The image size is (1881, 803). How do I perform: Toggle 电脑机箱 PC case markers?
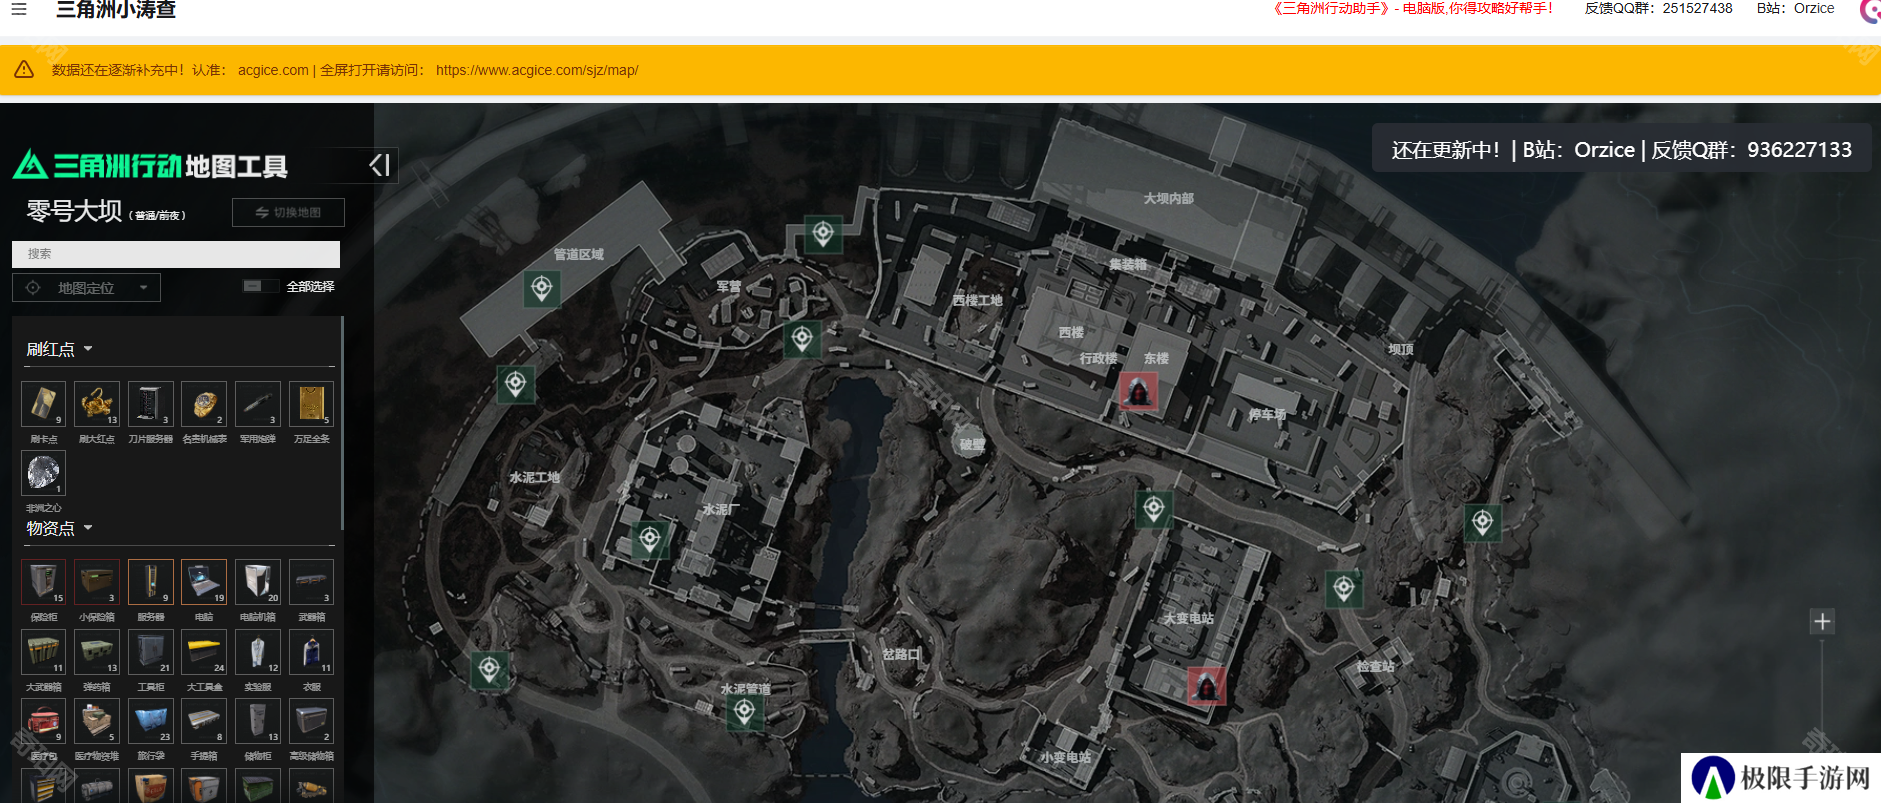pos(258,582)
